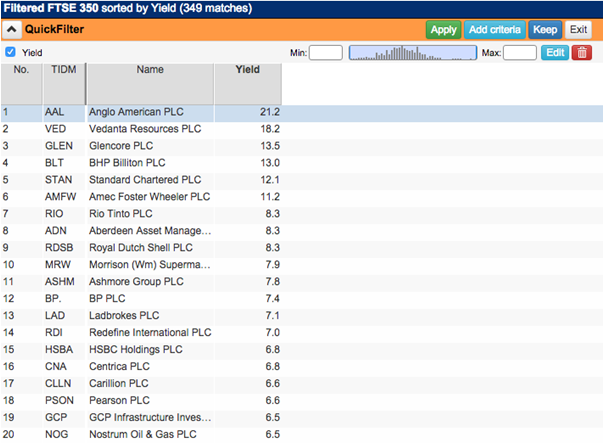
Task: Select BHP Billiton PLC
Action: point(127,163)
